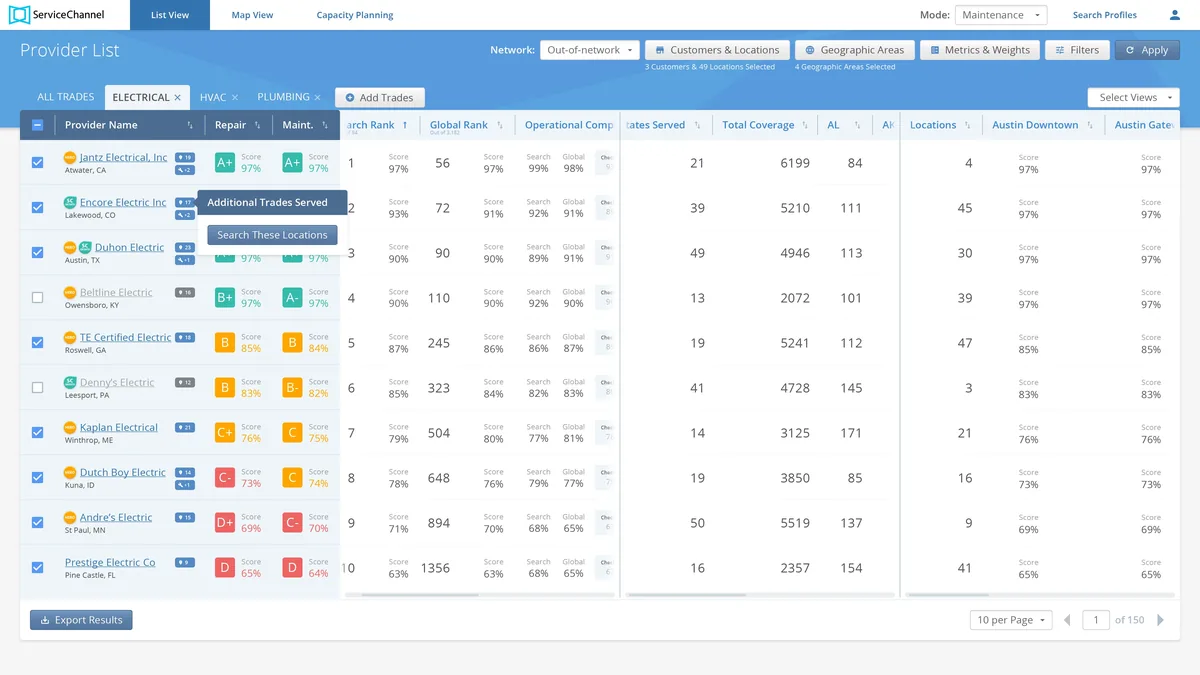Toggle the select-all checkbox in table header
Viewport: 1200px width, 675px height.
point(38,125)
